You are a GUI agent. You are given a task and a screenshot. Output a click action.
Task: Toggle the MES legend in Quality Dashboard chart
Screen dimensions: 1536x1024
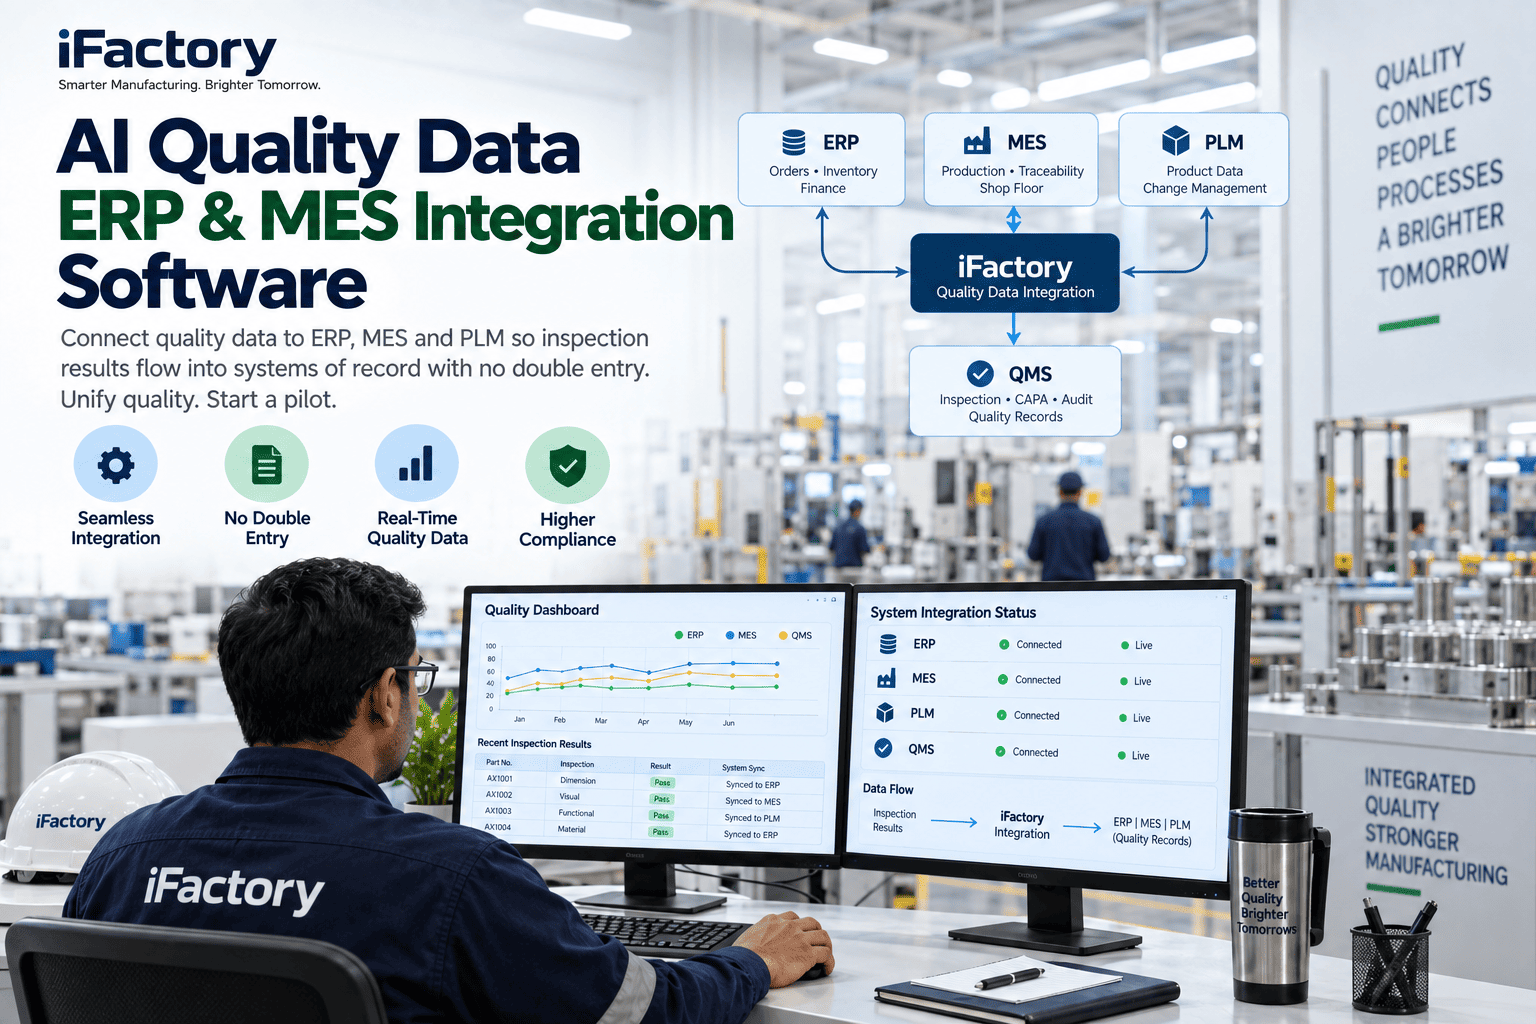741,635
